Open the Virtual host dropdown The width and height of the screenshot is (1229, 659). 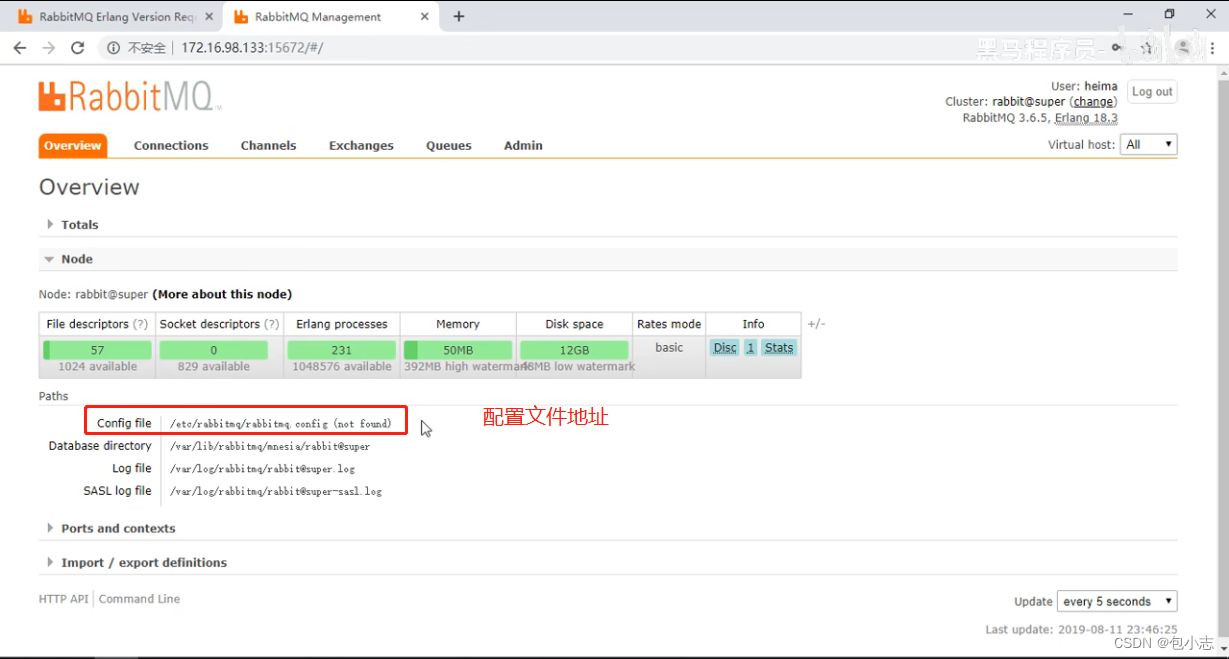click(x=1149, y=145)
